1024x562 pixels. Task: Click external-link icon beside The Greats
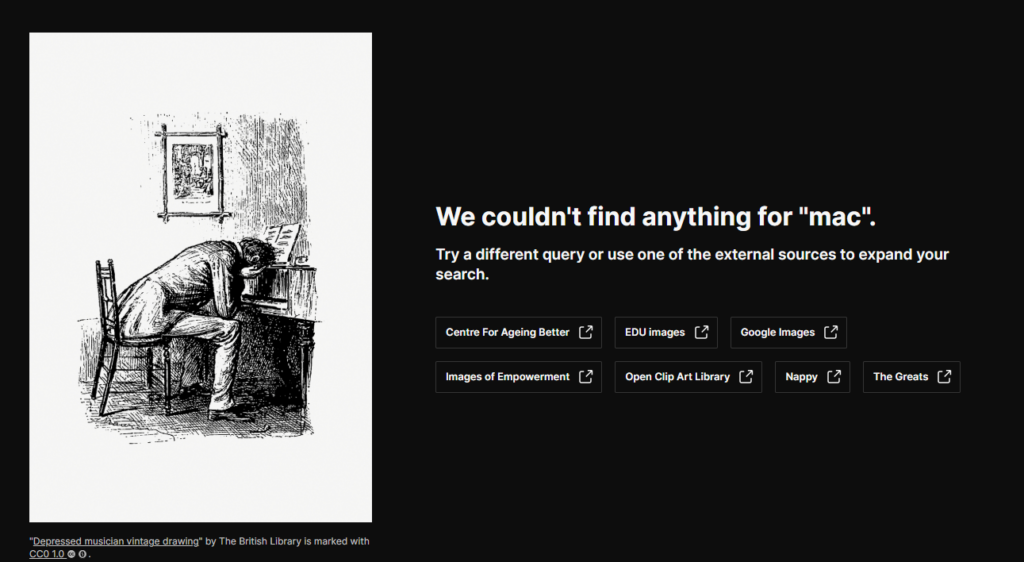(x=944, y=377)
